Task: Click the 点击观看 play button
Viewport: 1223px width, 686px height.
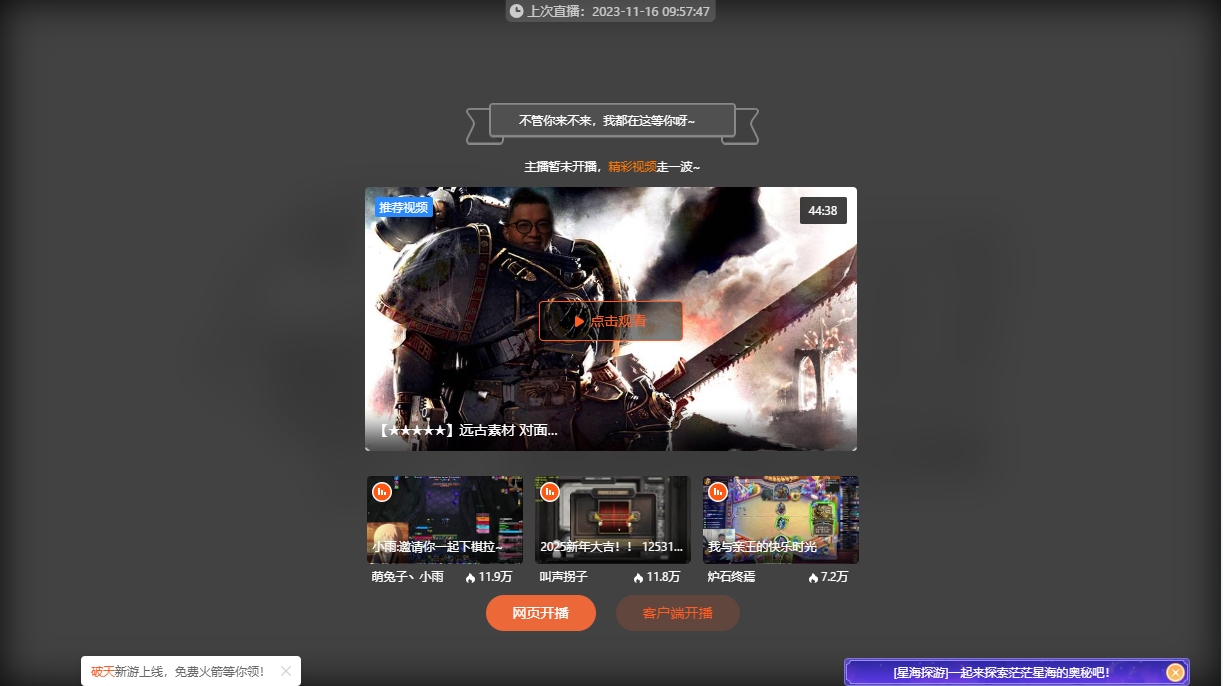Action: point(611,321)
